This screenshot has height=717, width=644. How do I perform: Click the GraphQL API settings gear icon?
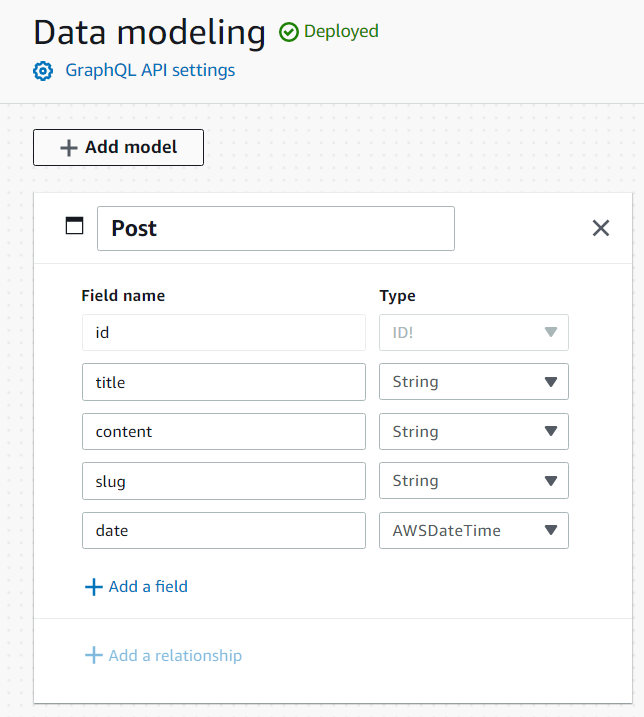coord(42,71)
